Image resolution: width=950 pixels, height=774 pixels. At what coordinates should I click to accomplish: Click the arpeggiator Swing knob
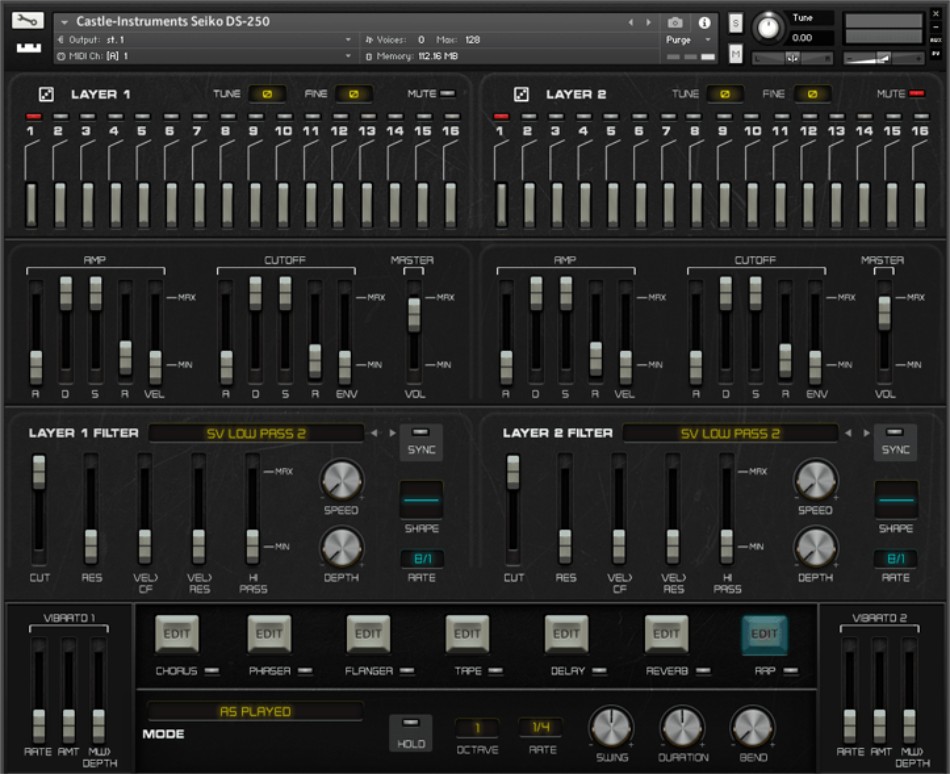[611, 726]
